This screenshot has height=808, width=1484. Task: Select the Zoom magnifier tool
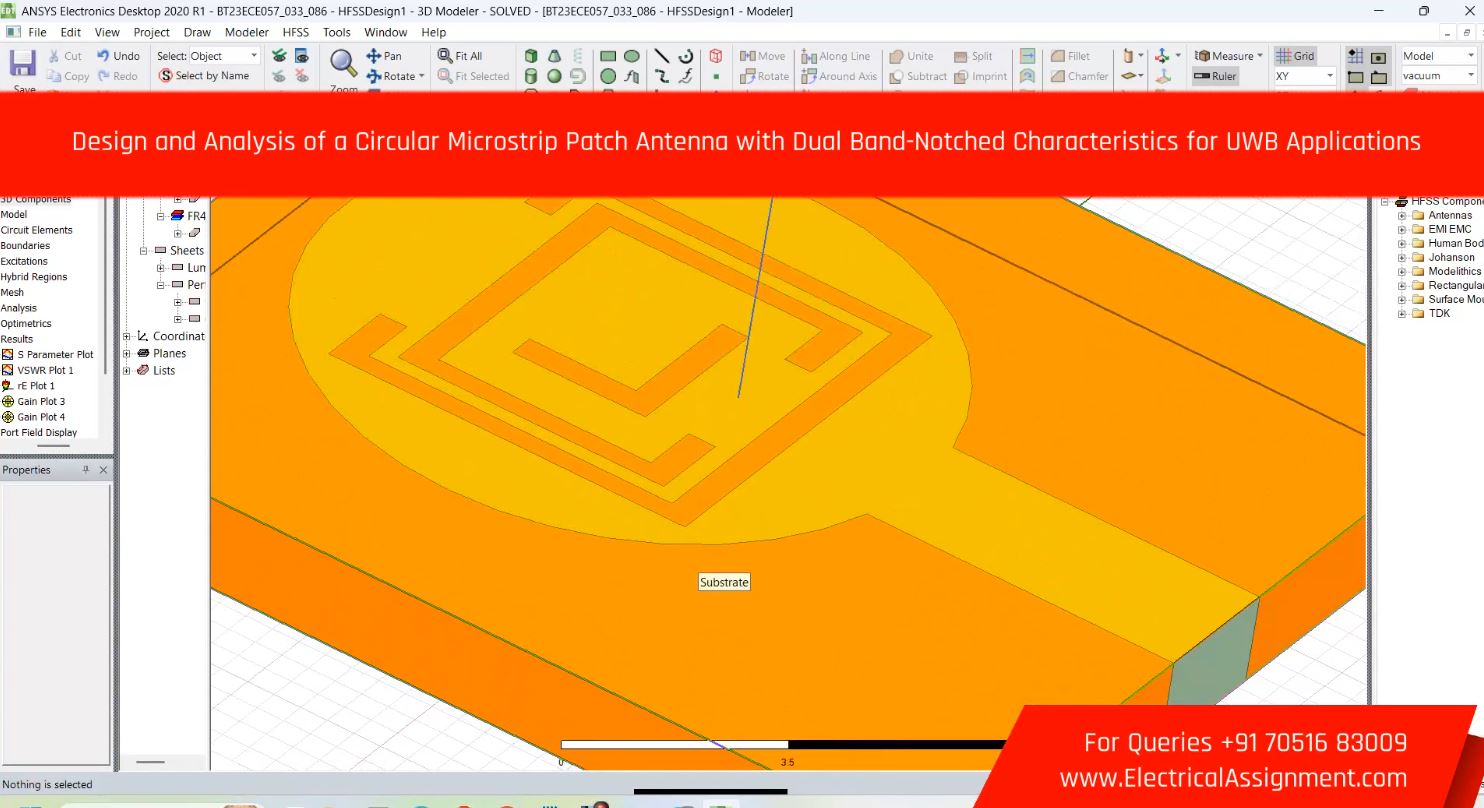coord(343,65)
